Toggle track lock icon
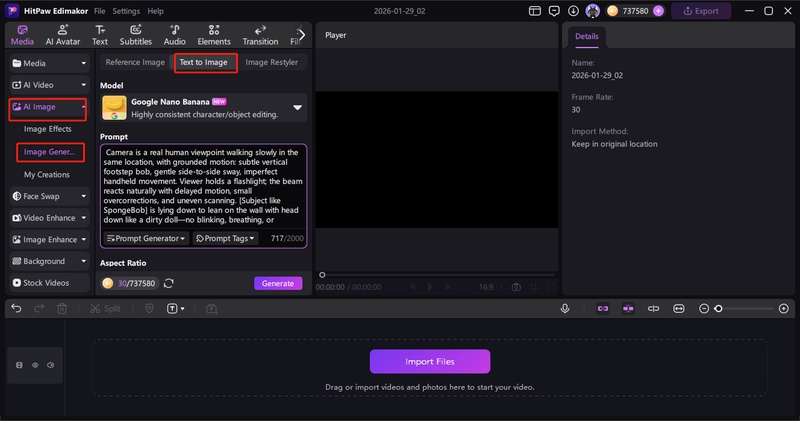 19,365
